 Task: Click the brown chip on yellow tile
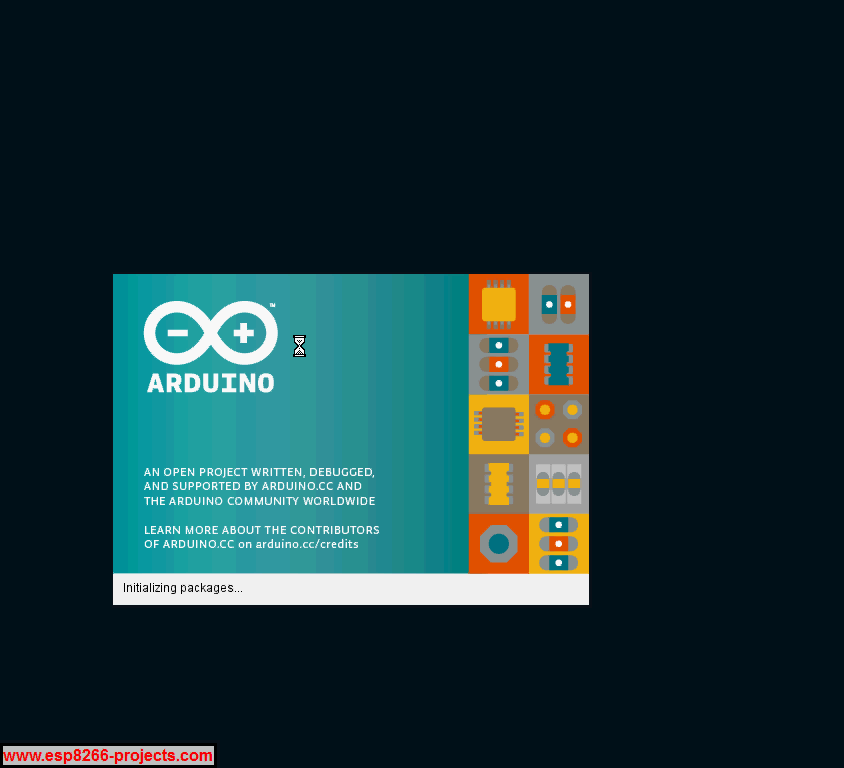(x=498, y=424)
